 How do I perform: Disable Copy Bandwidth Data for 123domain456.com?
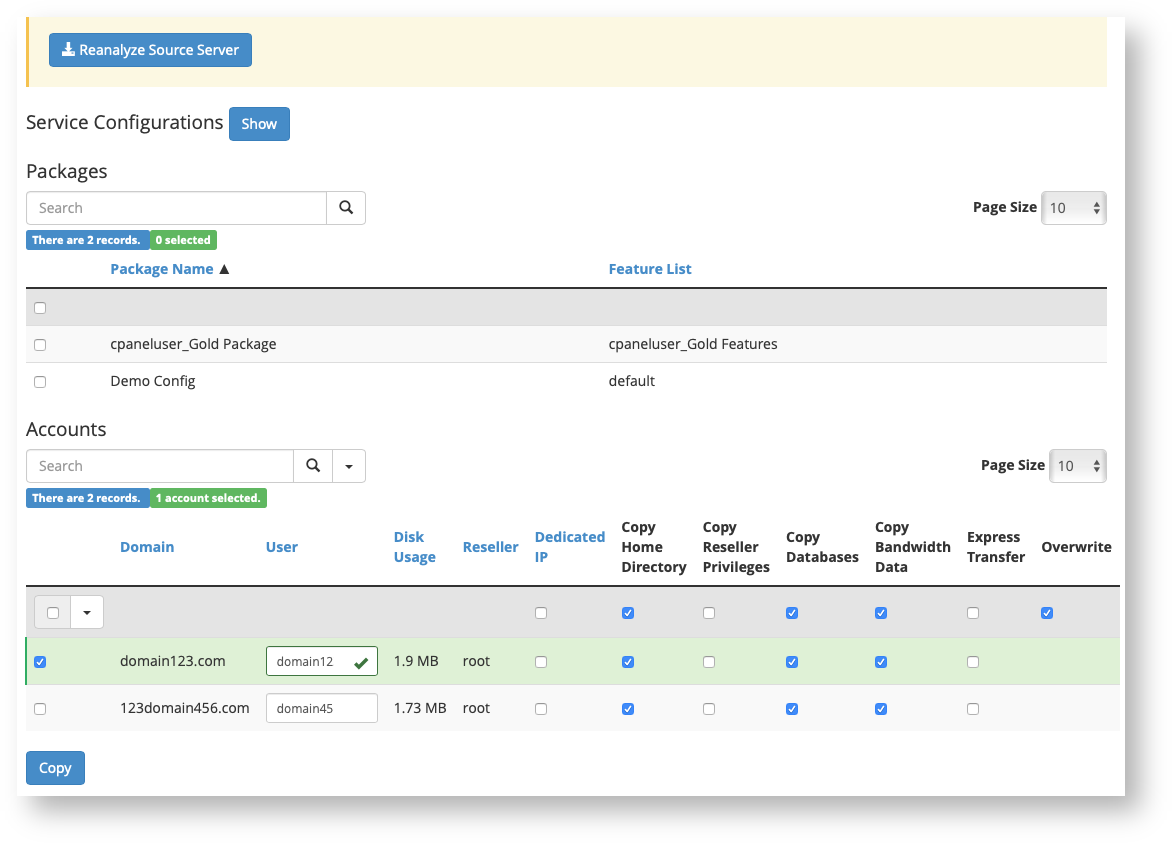click(881, 708)
